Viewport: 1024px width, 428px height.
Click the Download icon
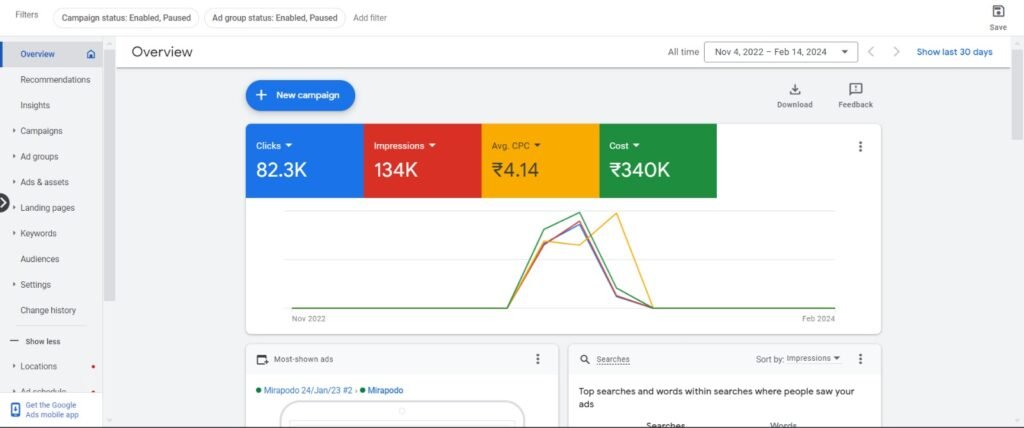pyautogui.click(x=795, y=90)
